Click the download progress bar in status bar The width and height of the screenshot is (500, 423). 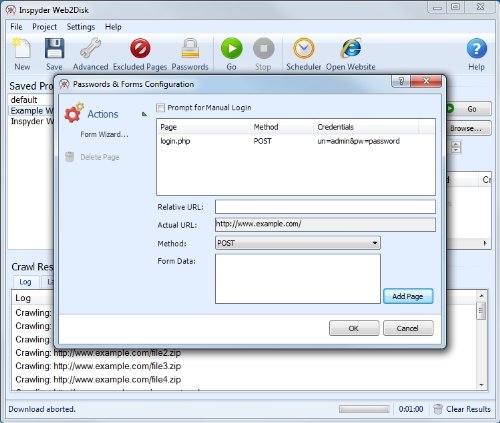pyautogui.click(x=364, y=409)
